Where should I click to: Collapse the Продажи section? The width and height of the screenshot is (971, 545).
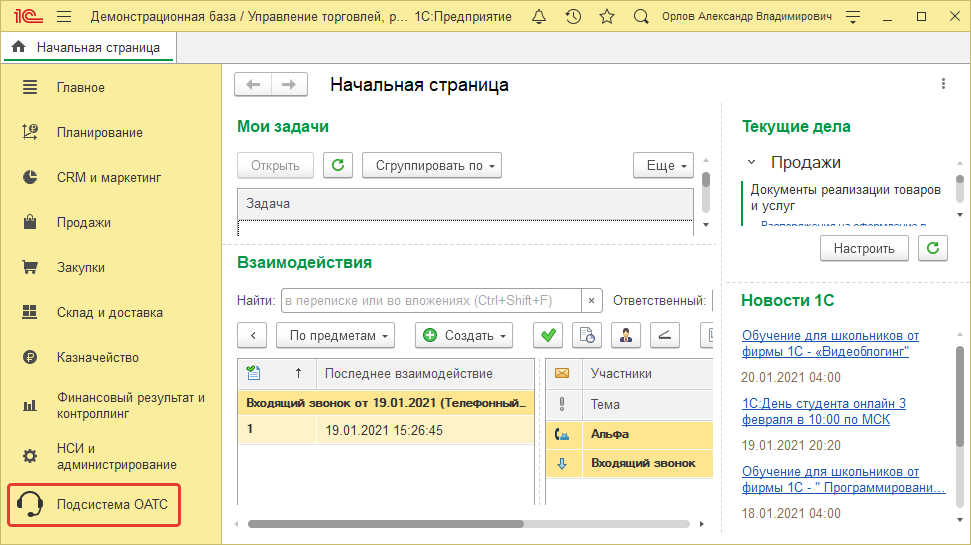(751, 162)
